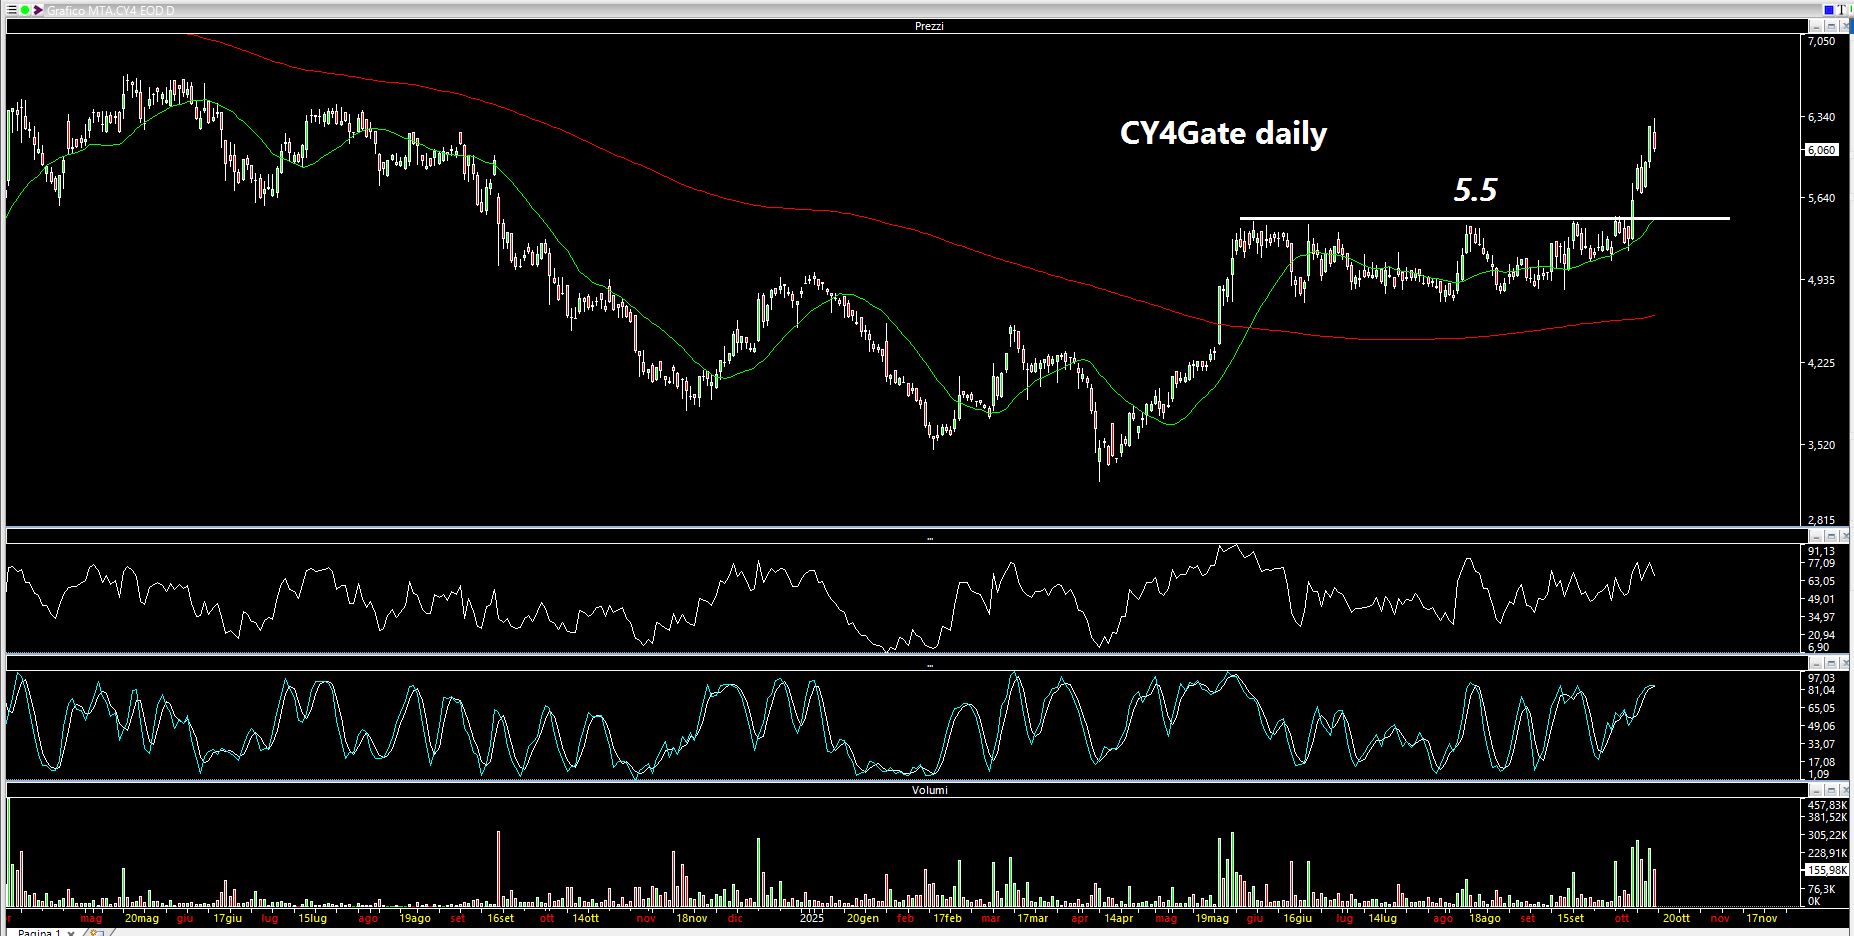Click the 2,815 price axis label
The image size is (1854, 936).
(x=1821, y=520)
